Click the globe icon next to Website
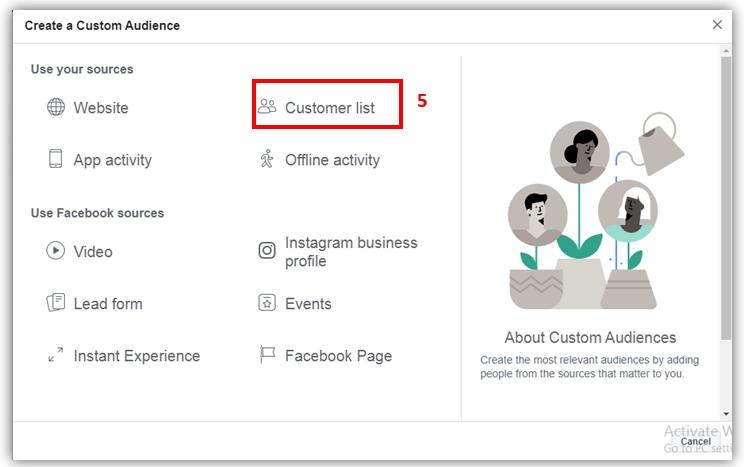 tap(56, 107)
